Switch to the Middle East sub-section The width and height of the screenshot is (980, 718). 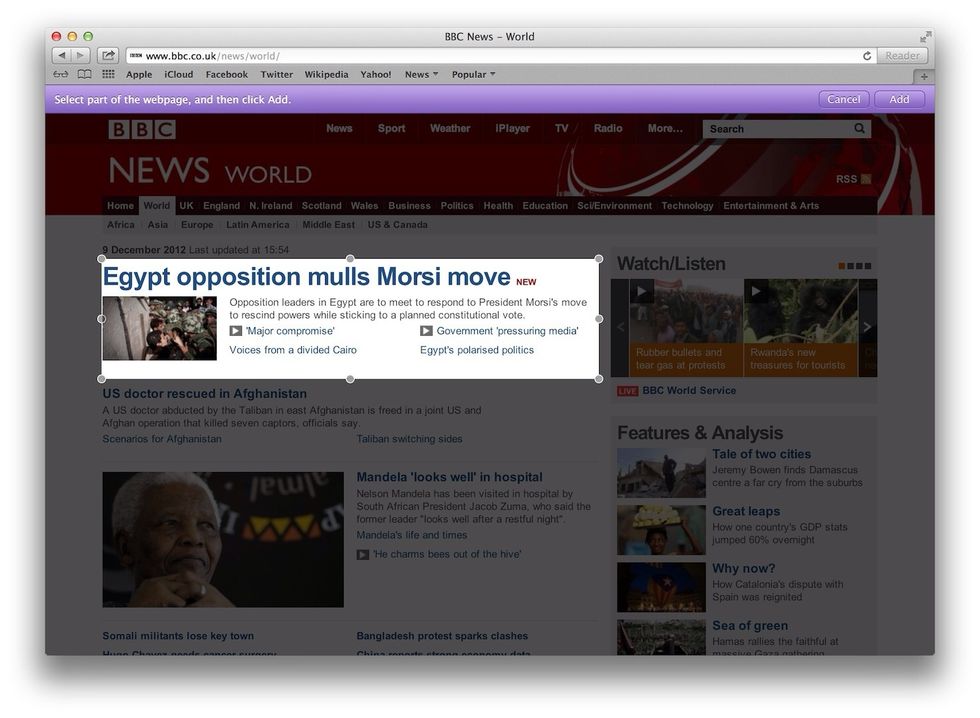pos(328,225)
